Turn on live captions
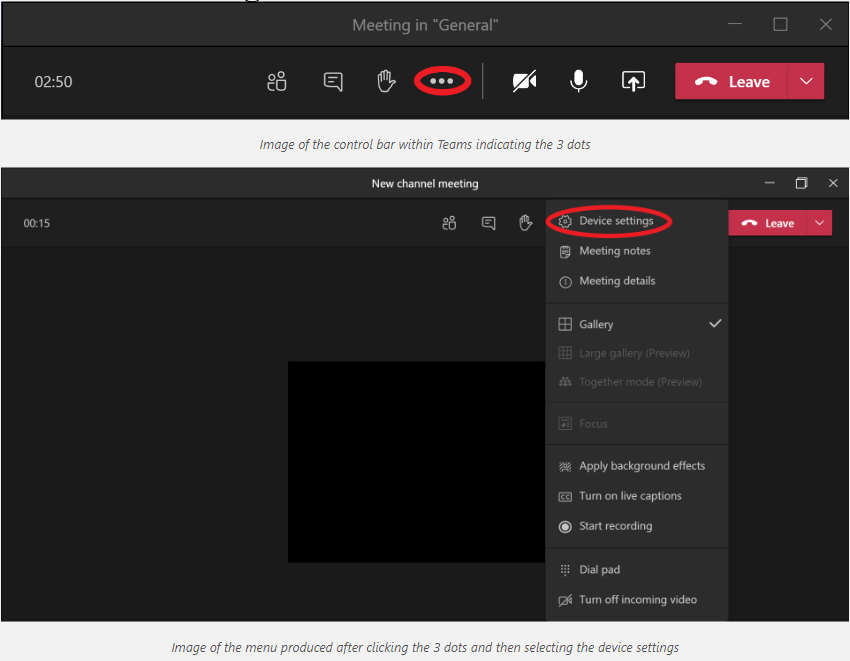This screenshot has height=661, width=850. 636,496
